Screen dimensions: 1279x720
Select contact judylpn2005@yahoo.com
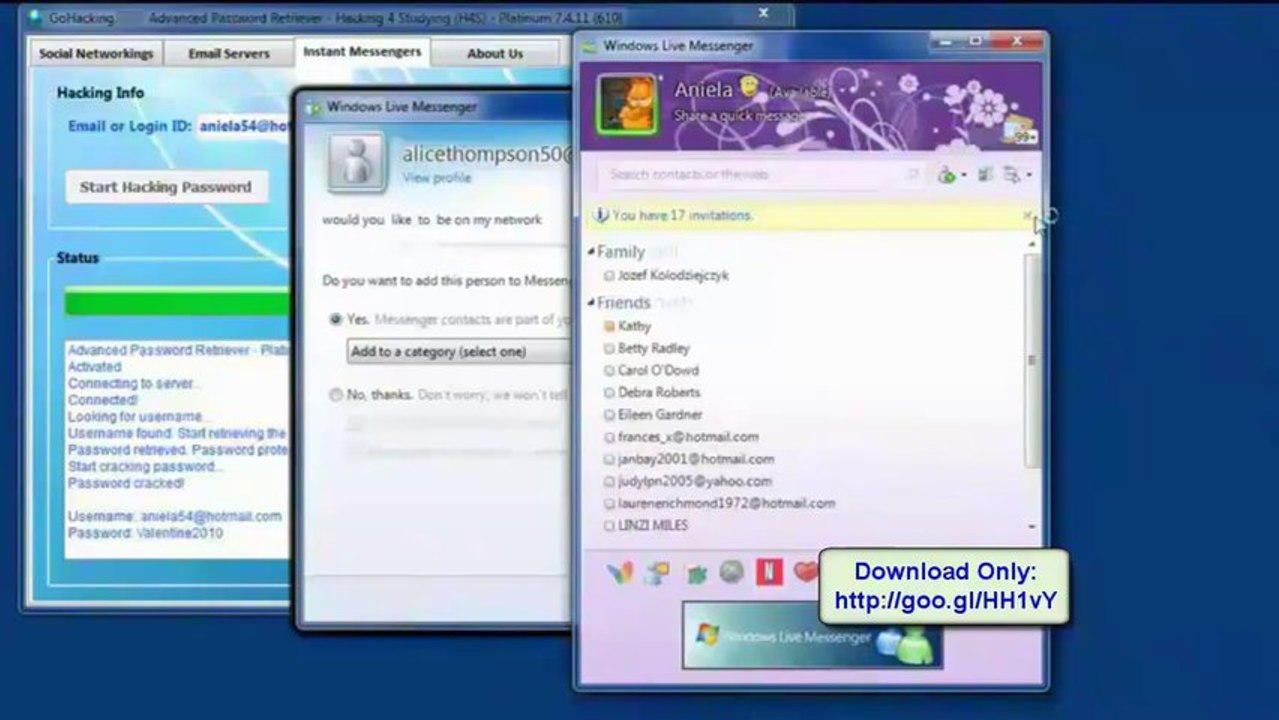696,481
